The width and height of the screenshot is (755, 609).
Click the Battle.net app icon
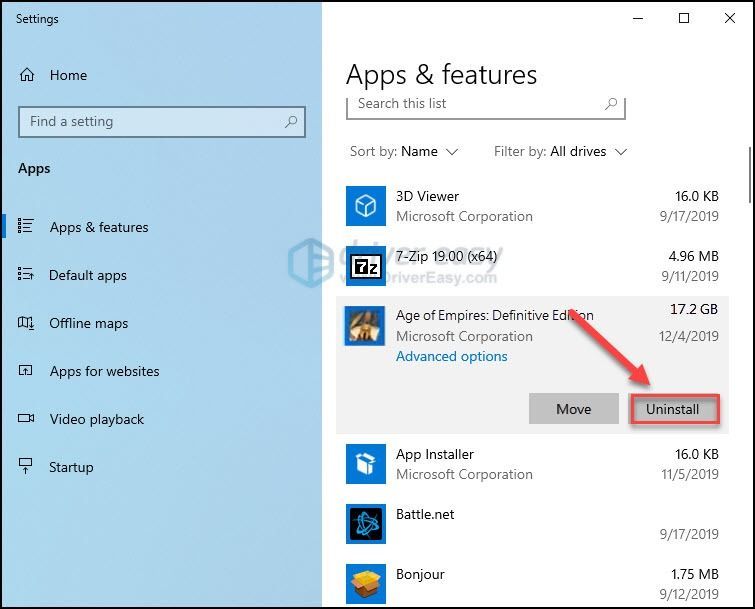pos(366,524)
